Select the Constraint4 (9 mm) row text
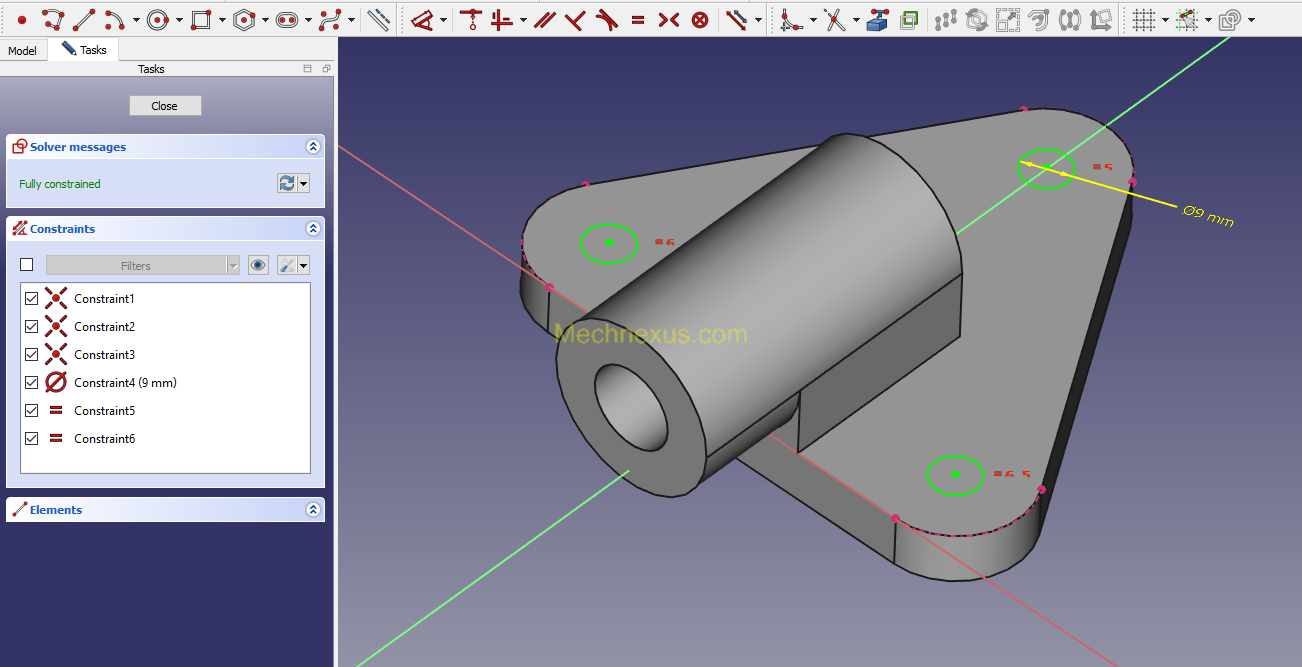This screenshot has height=667, width=1302. pyautogui.click(x=125, y=382)
